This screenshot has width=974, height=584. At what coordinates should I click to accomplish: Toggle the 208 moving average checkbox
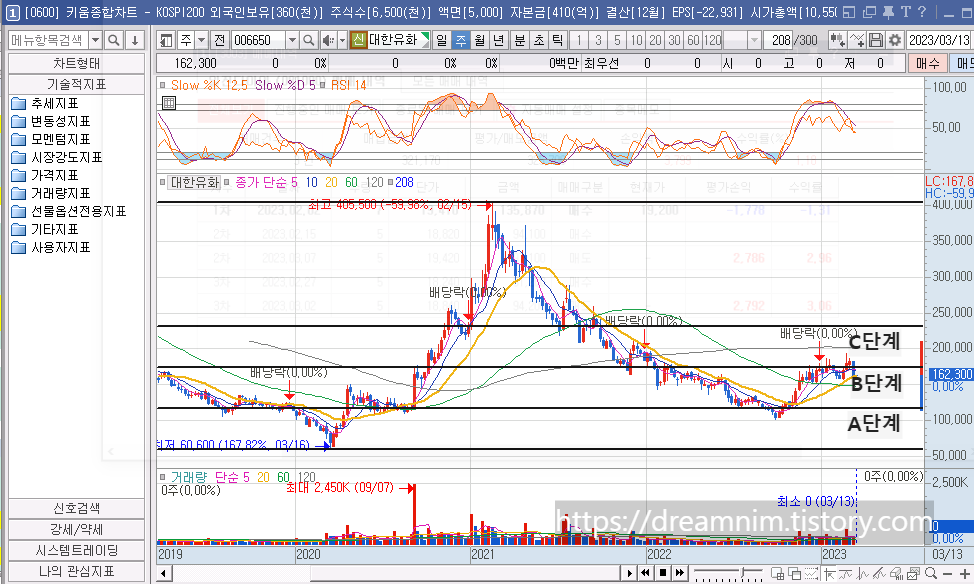390,182
